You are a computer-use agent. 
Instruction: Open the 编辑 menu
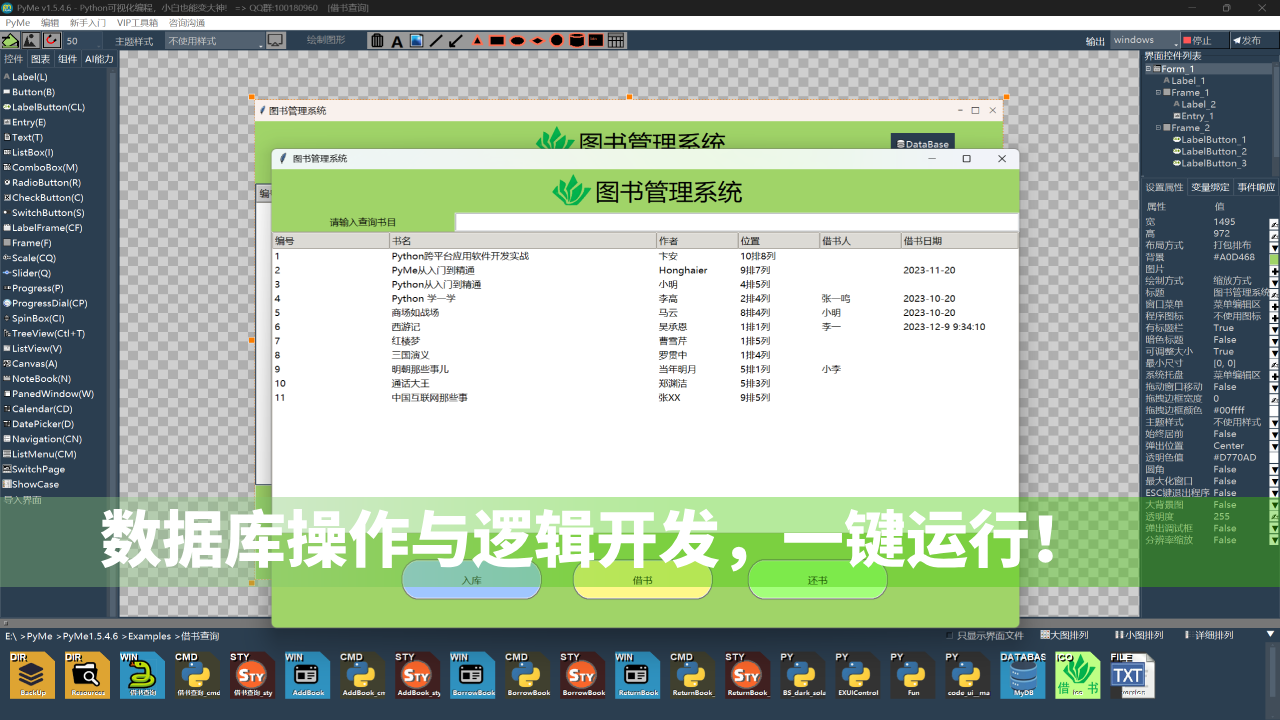46,22
